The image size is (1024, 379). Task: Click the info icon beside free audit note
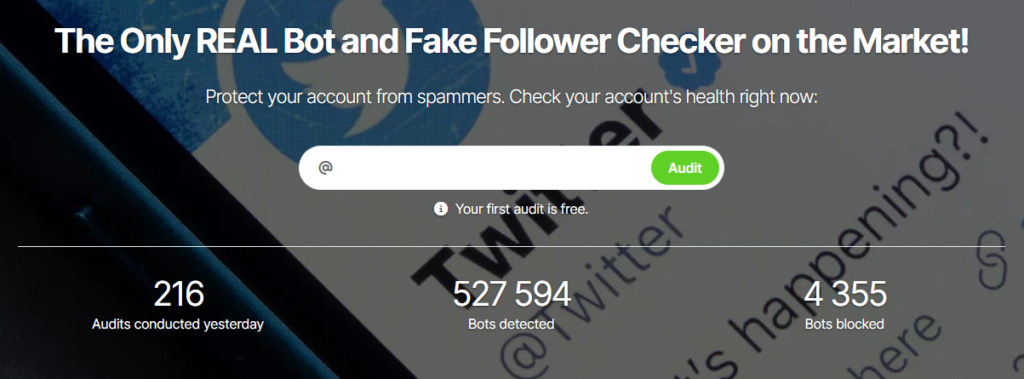(x=441, y=209)
